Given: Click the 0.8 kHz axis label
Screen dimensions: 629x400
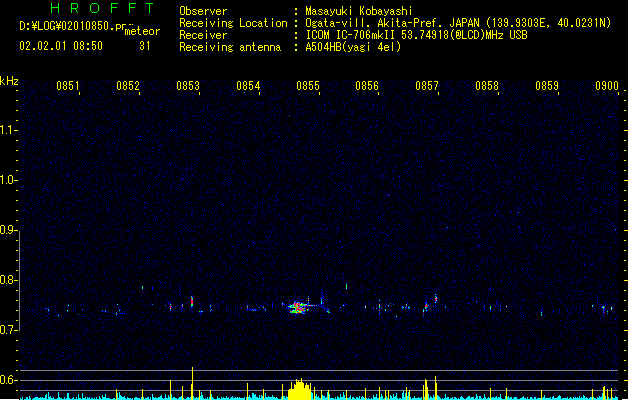Looking at the screenshot, I should 8,280.
